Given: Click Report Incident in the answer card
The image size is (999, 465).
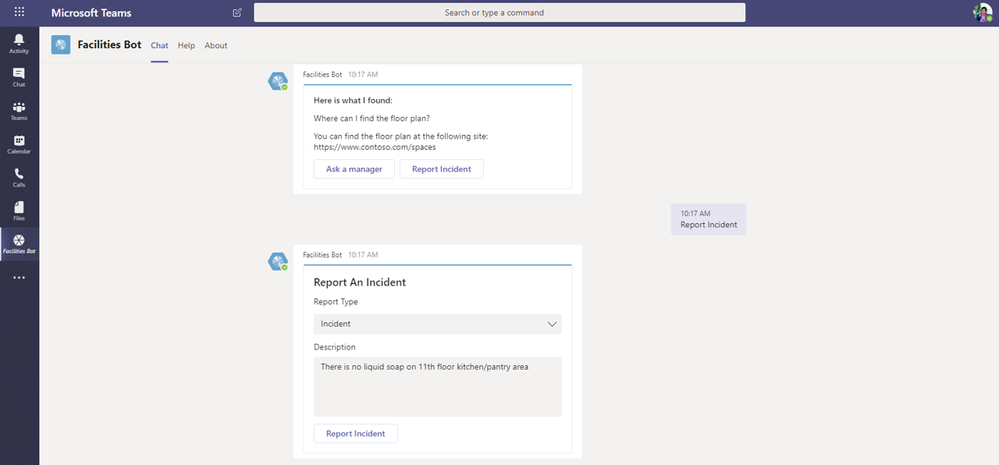Looking at the screenshot, I should [x=442, y=169].
